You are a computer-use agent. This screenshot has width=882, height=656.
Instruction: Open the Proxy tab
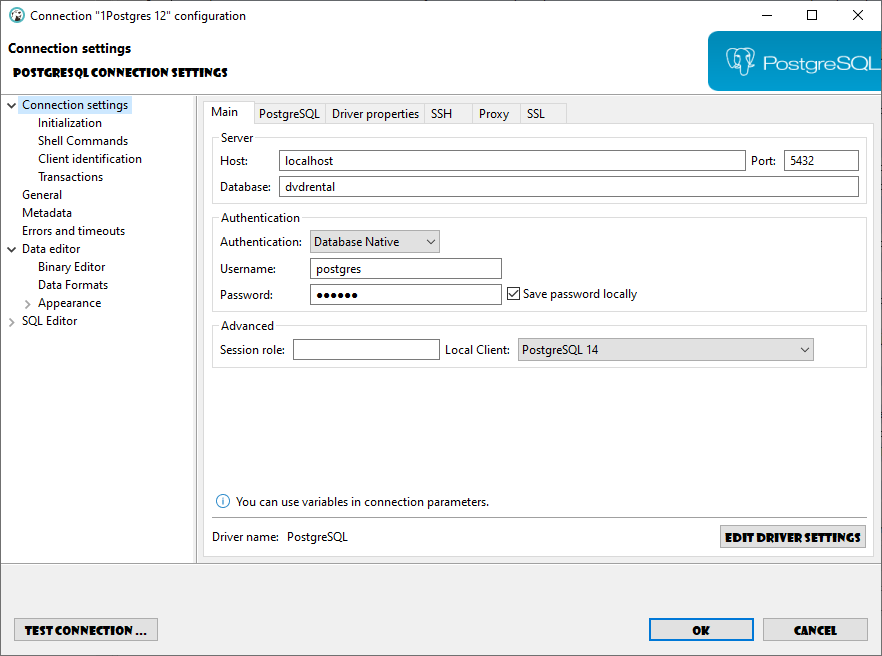point(494,114)
